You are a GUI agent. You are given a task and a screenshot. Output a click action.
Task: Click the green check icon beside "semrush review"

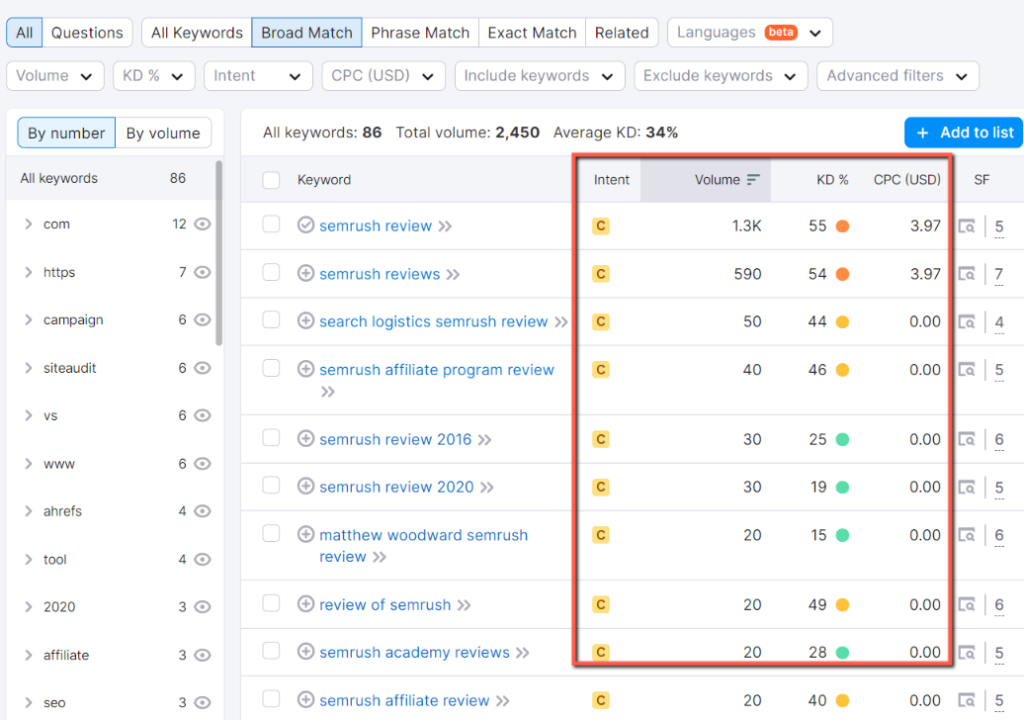click(x=306, y=226)
